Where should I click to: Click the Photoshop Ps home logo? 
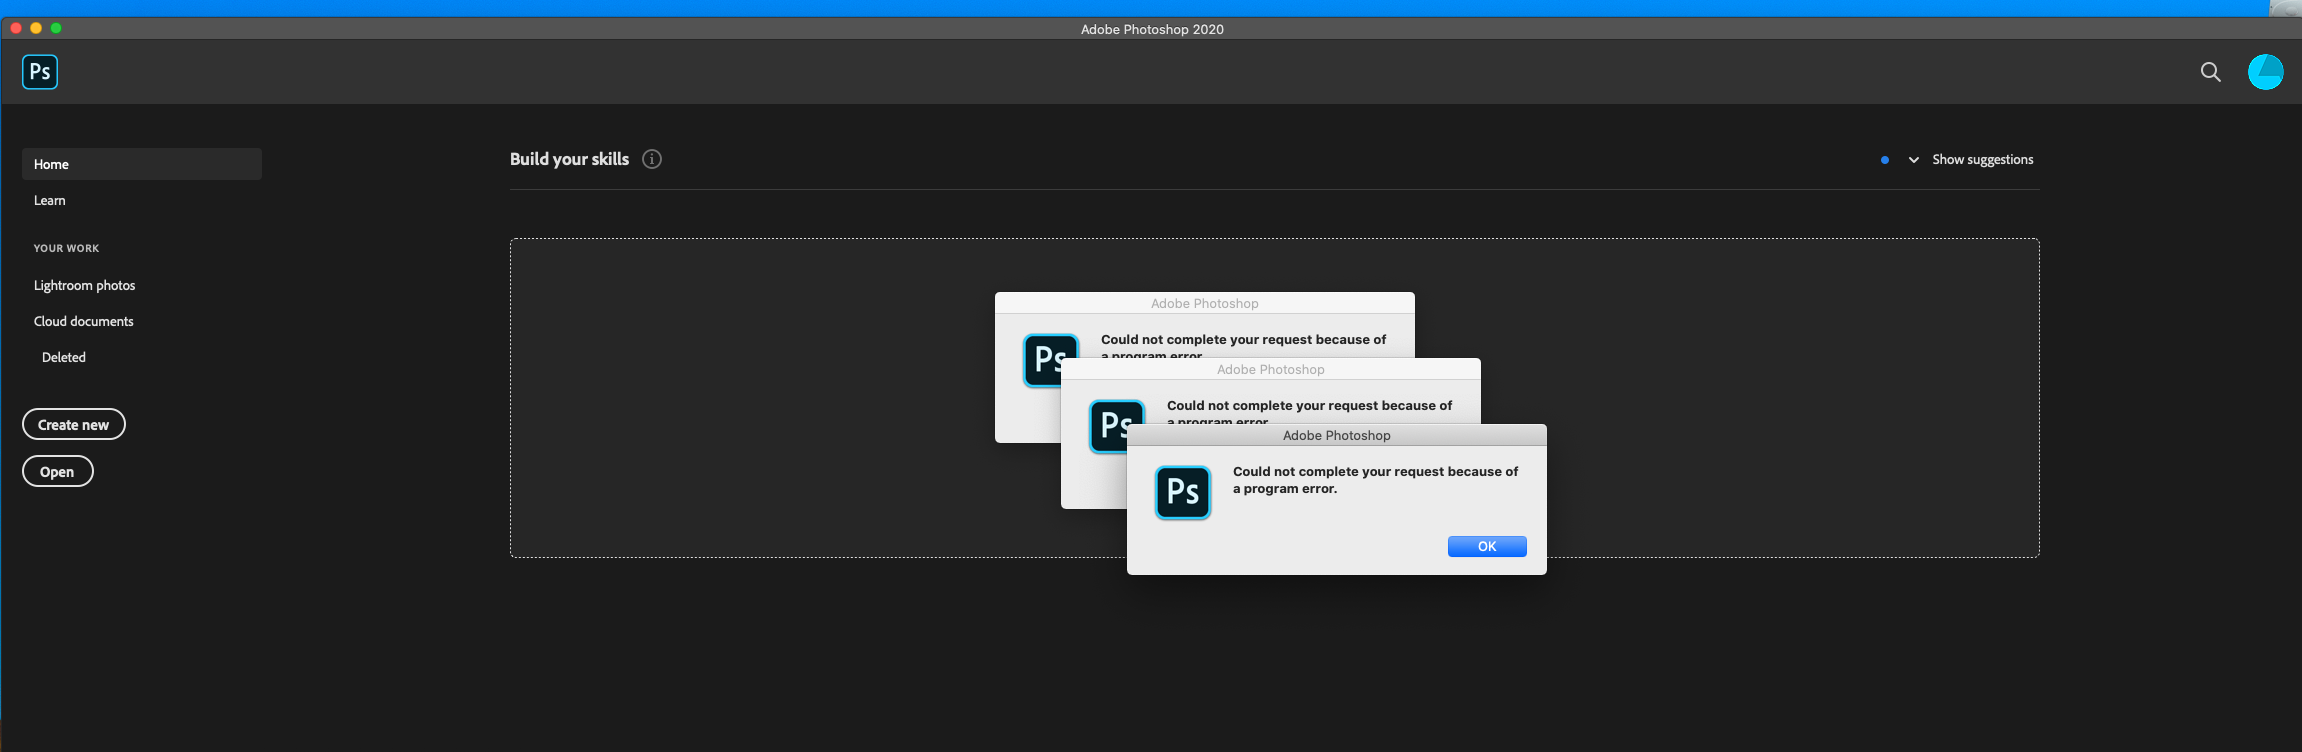pyautogui.click(x=40, y=72)
